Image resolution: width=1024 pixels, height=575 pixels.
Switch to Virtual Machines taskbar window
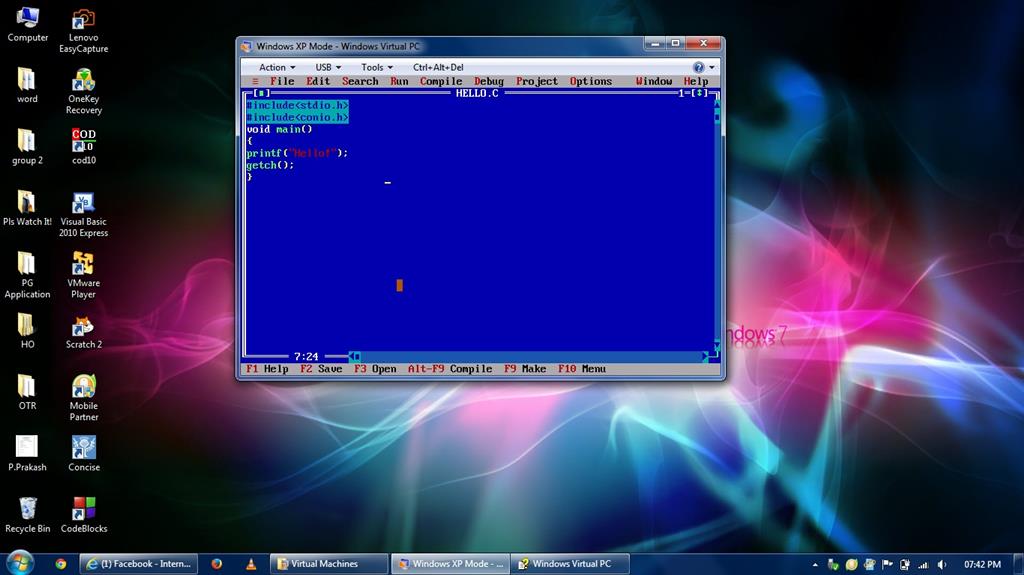click(329, 564)
